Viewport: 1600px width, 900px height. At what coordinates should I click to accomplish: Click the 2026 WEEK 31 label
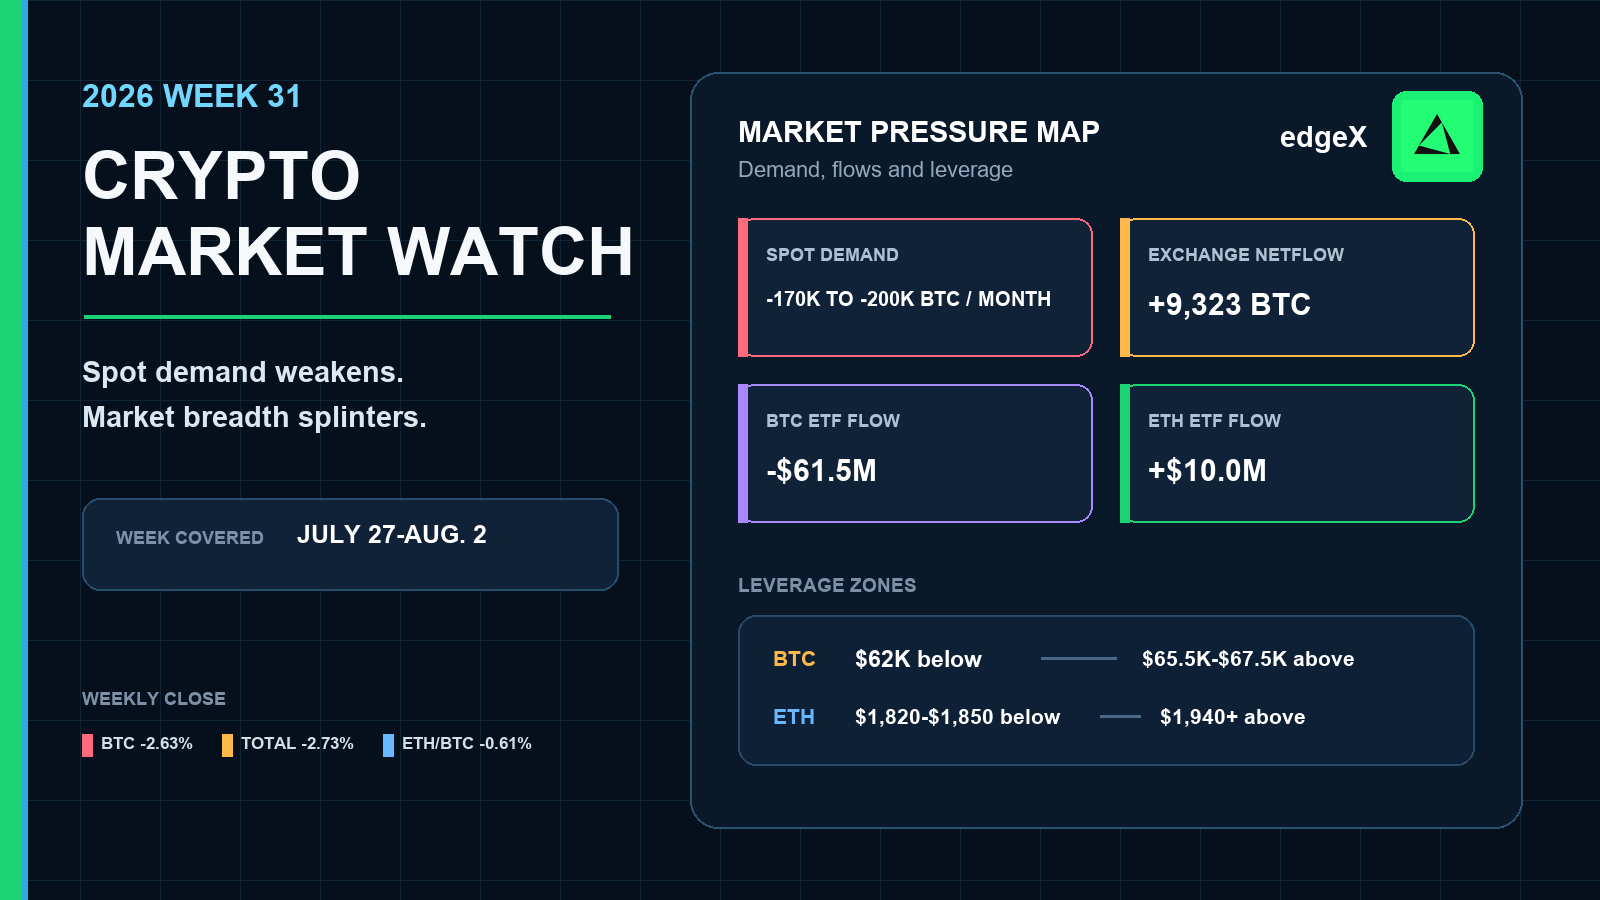[191, 96]
